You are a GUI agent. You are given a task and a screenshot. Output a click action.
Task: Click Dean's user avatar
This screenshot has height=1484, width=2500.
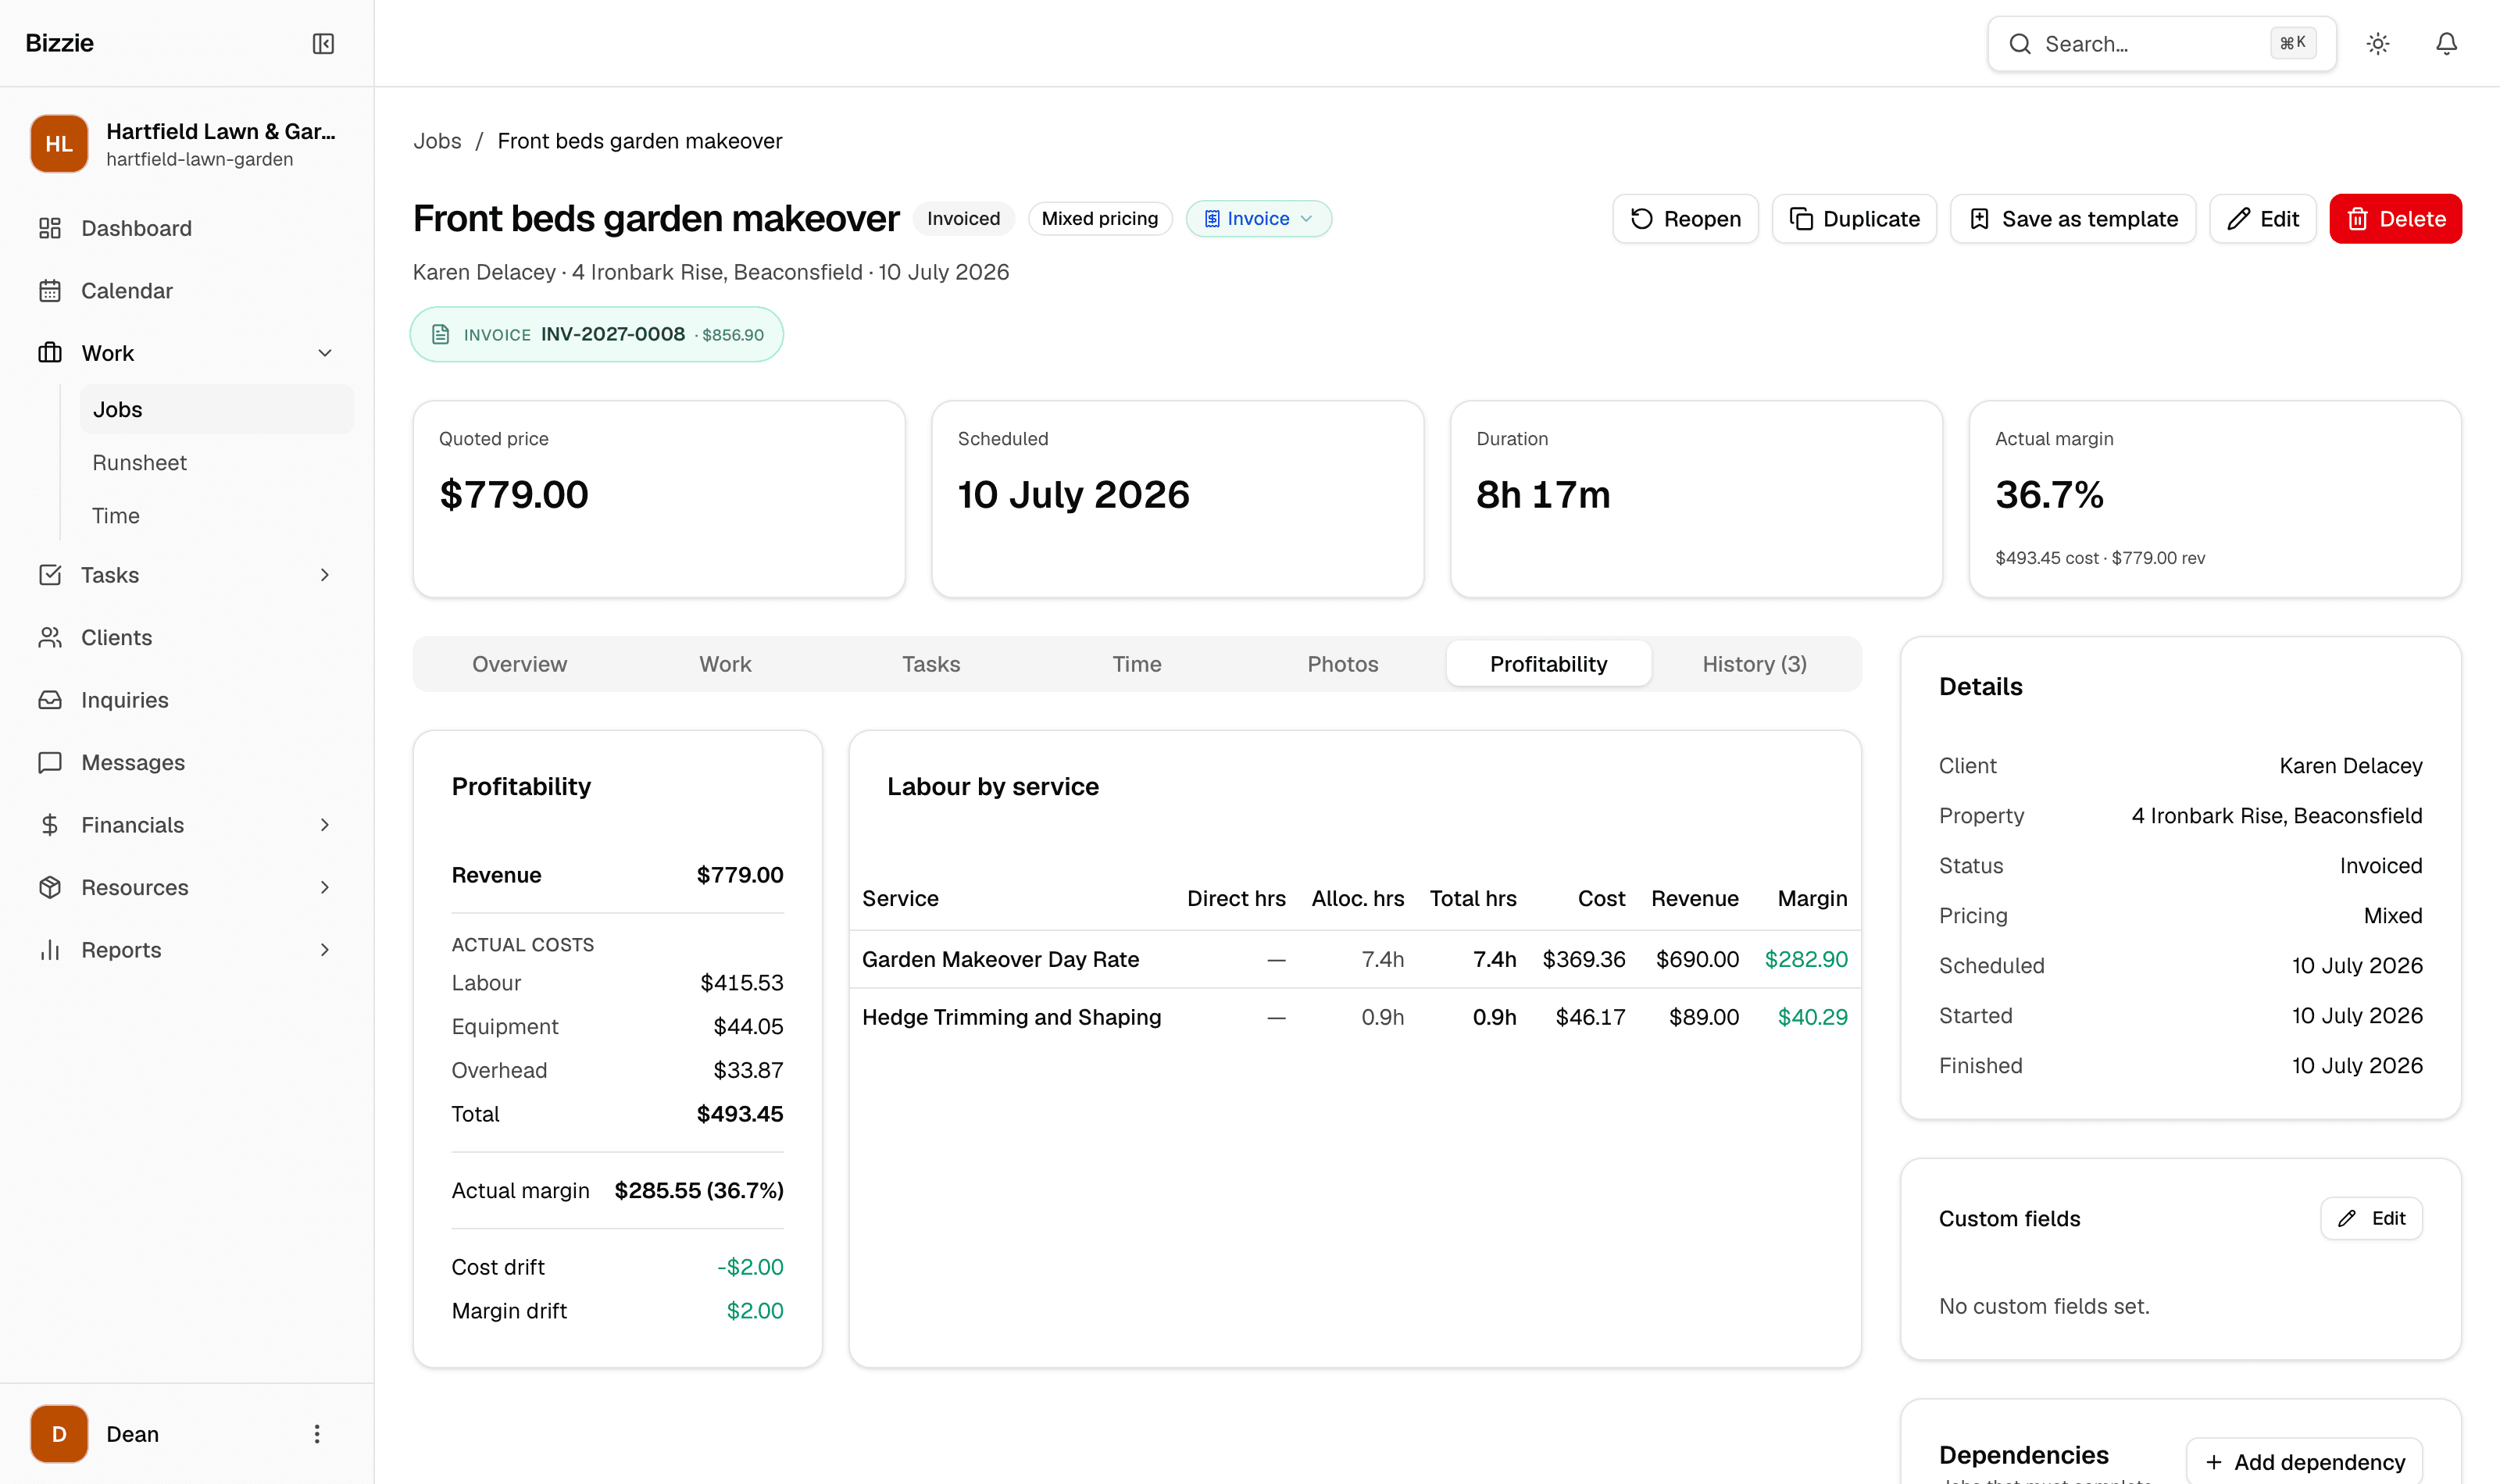tap(59, 1434)
